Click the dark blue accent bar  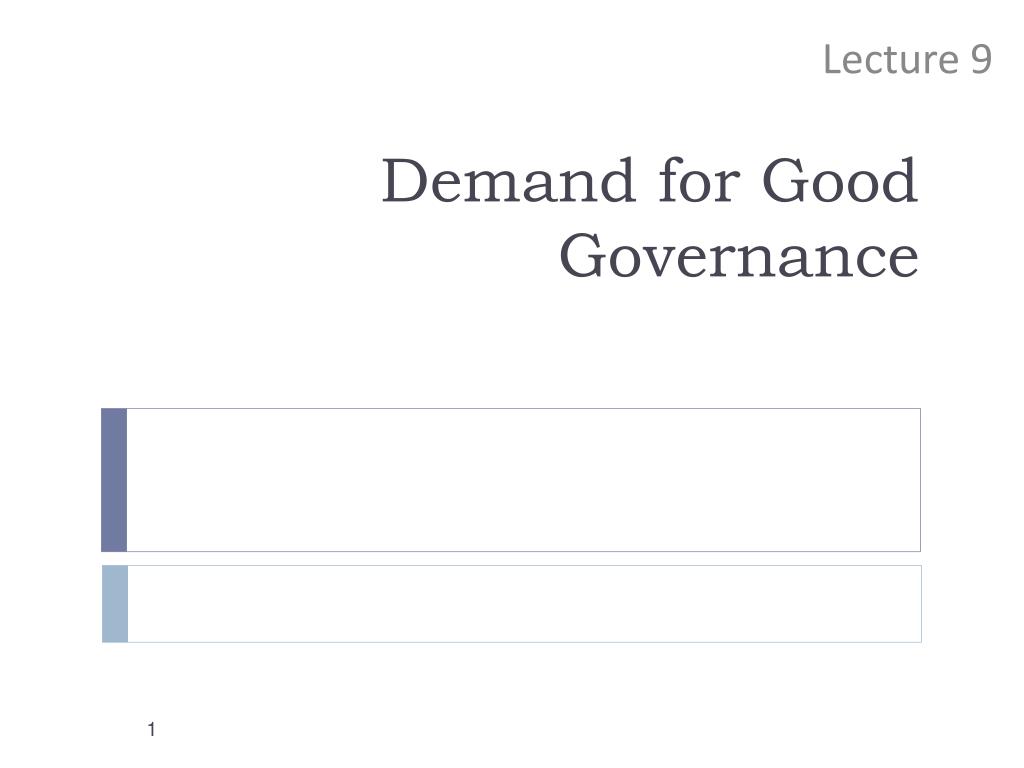pyautogui.click(x=114, y=480)
